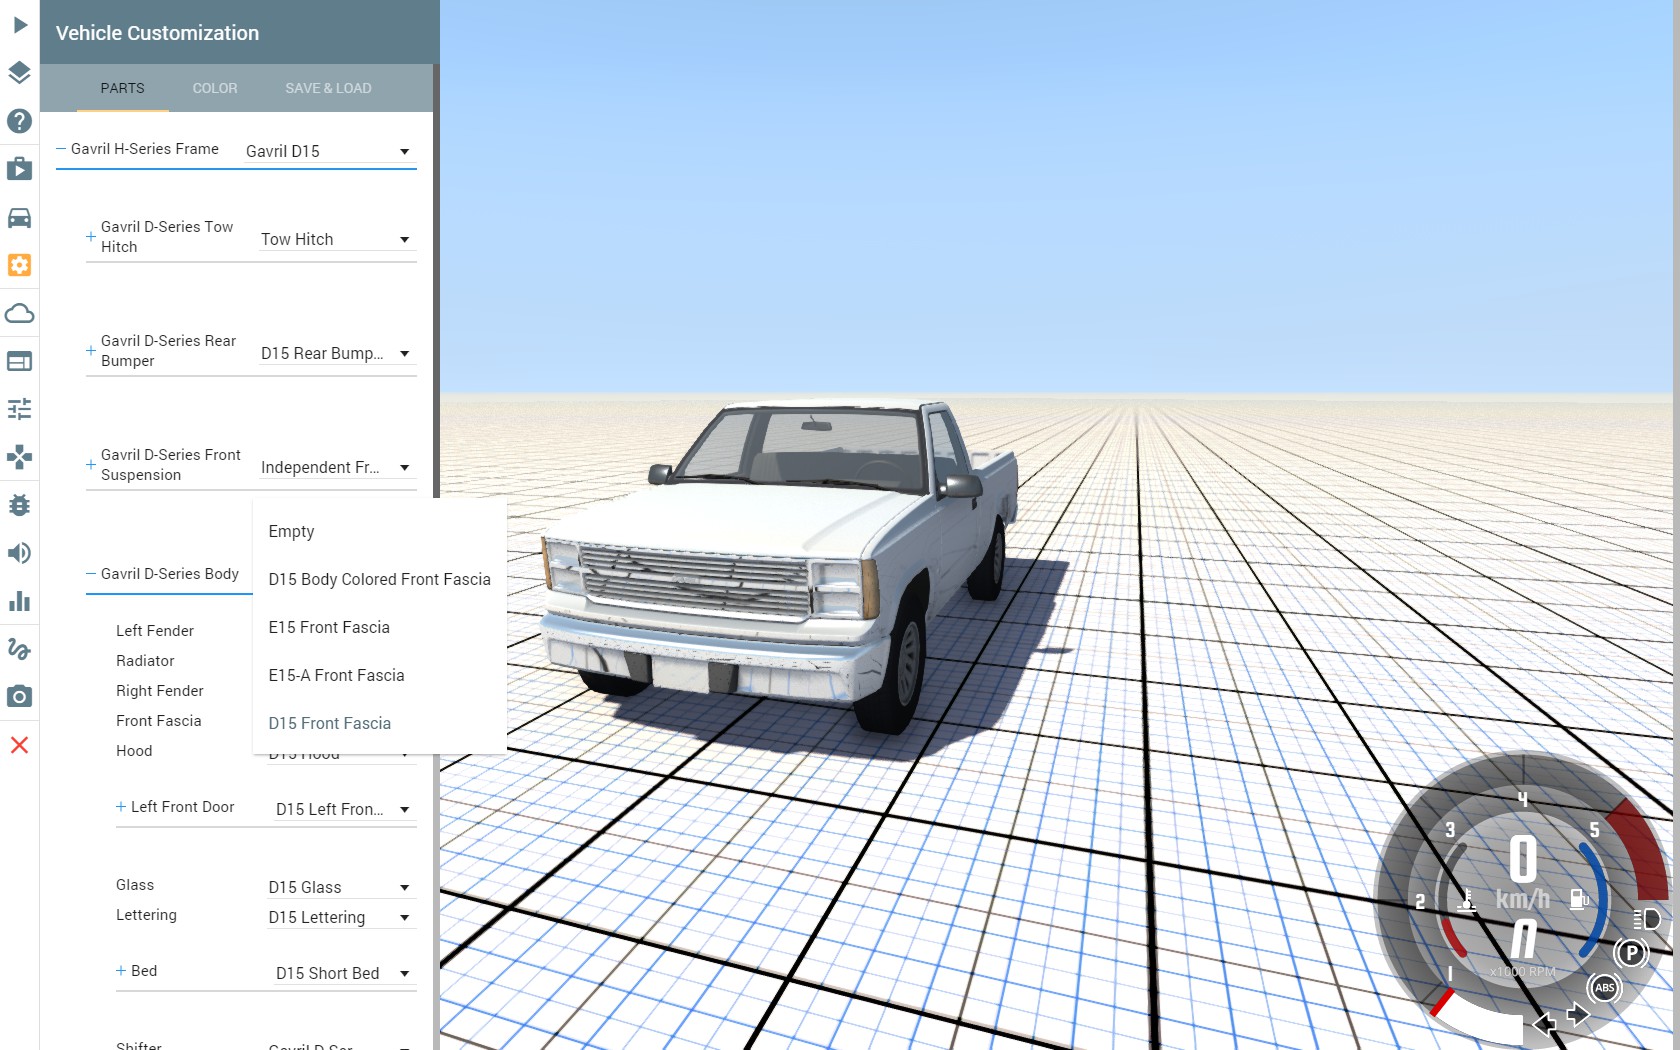Select the Empty fascia option
1680x1050 pixels.
(x=380, y=531)
